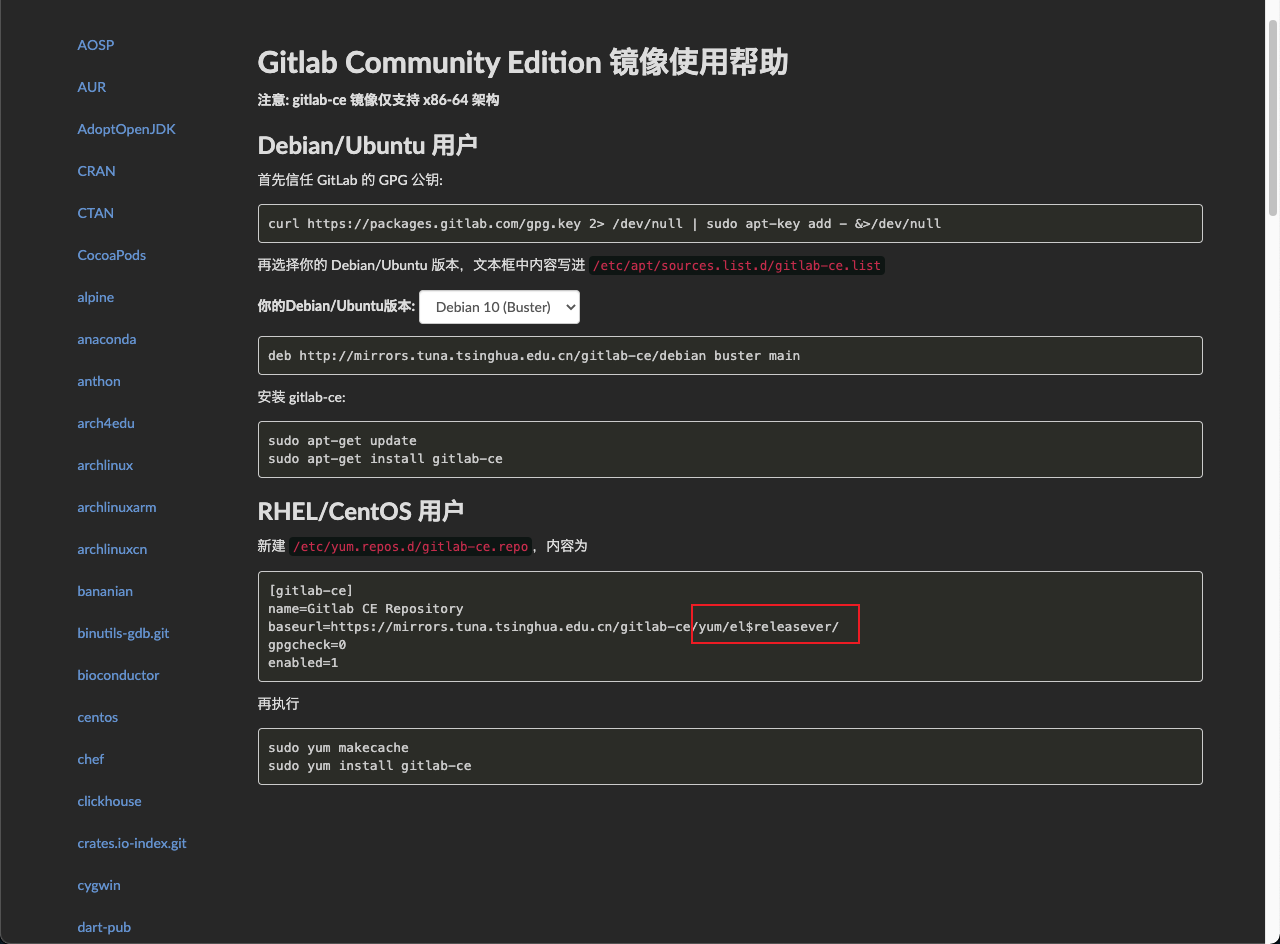This screenshot has height=944, width=1280.
Task: Click 'sudo yum install gitlab-ce' line
Action: [x=370, y=765]
